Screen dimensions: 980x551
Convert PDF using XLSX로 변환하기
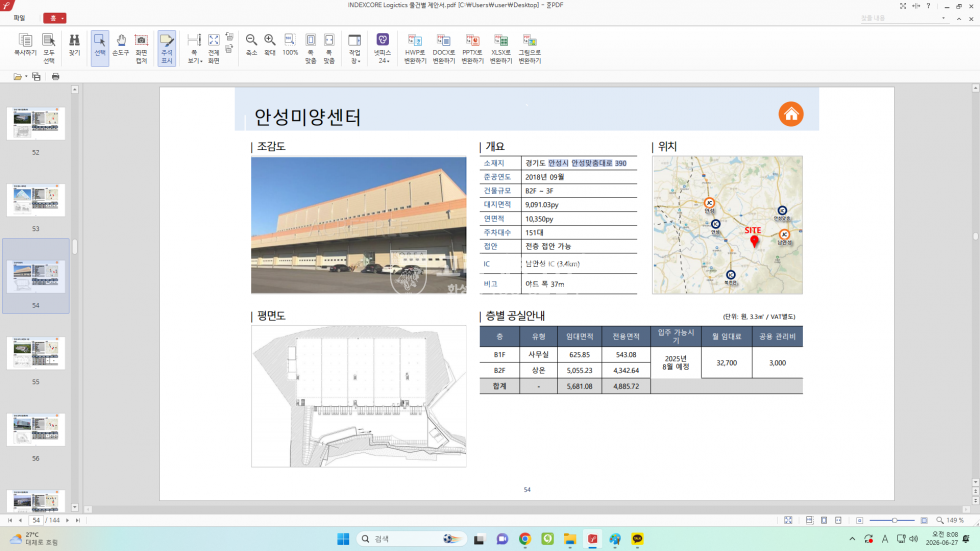pos(501,48)
